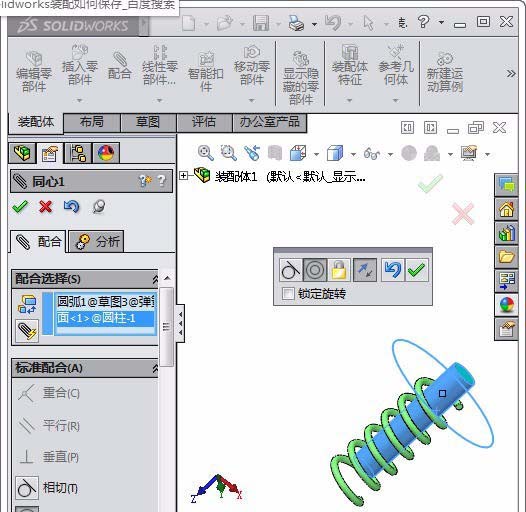Image resolution: width=526 pixels, height=512 pixels.
Task: Confirm mate with green checkmark in PropertyManager
Action: [20, 206]
